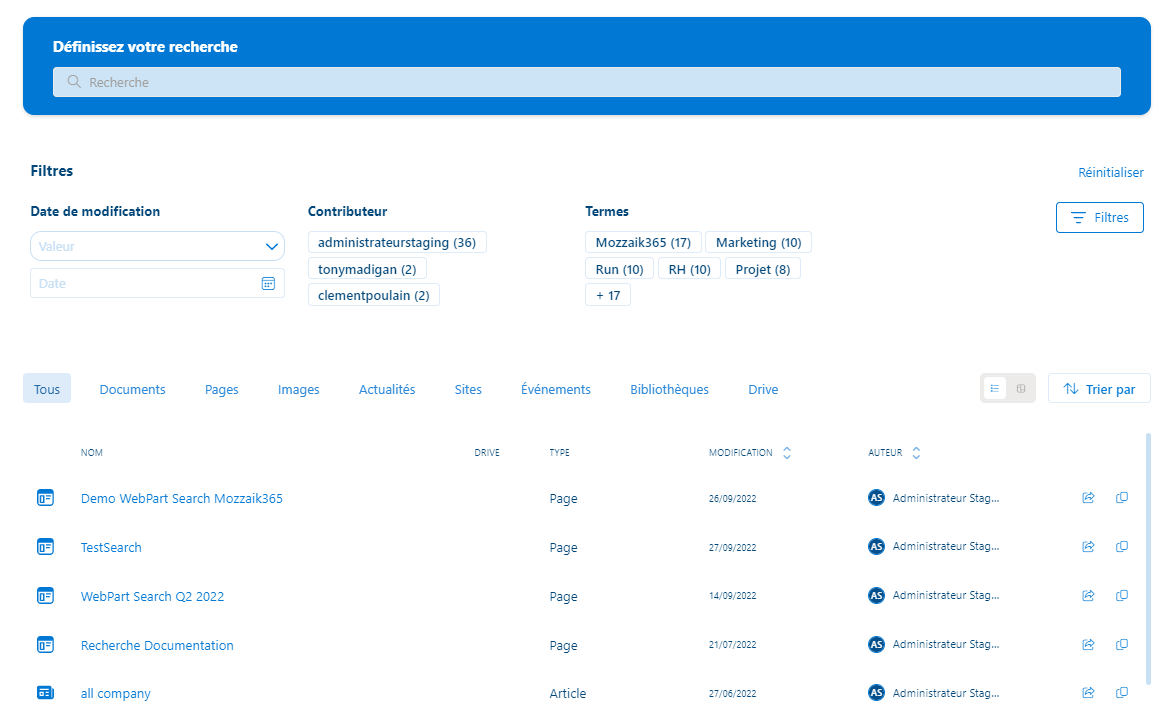Switch to the Actualités tab

tap(387, 389)
